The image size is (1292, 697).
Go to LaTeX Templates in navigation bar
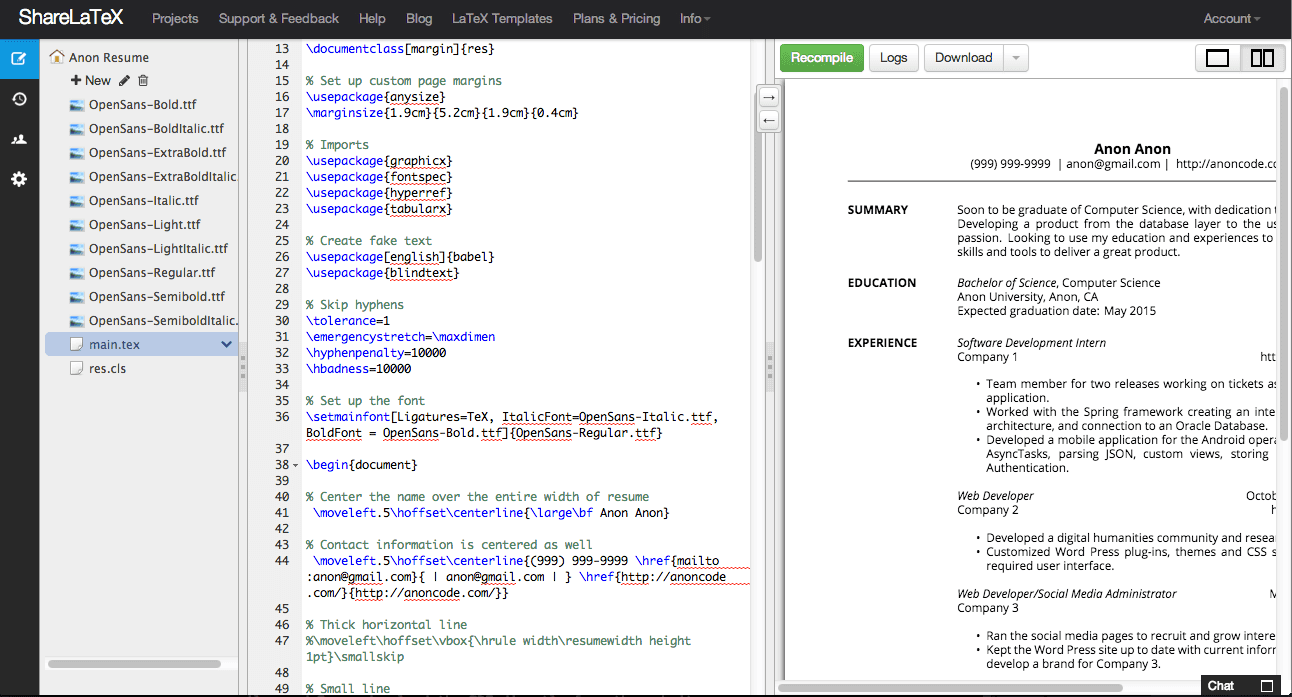(x=502, y=18)
